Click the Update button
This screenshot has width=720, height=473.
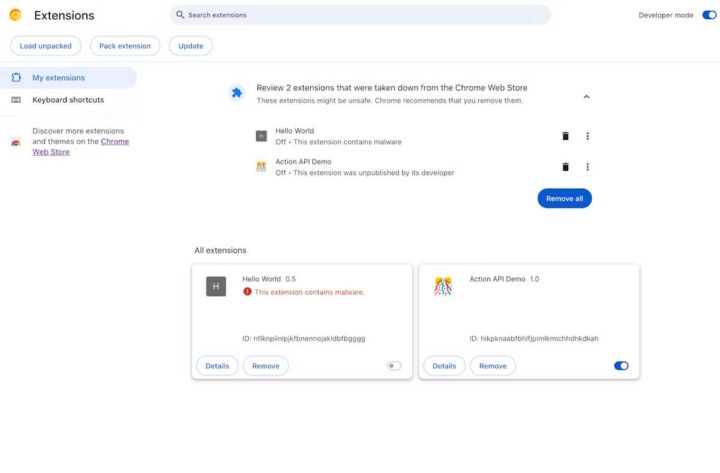pyautogui.click(x=191, y=46)
